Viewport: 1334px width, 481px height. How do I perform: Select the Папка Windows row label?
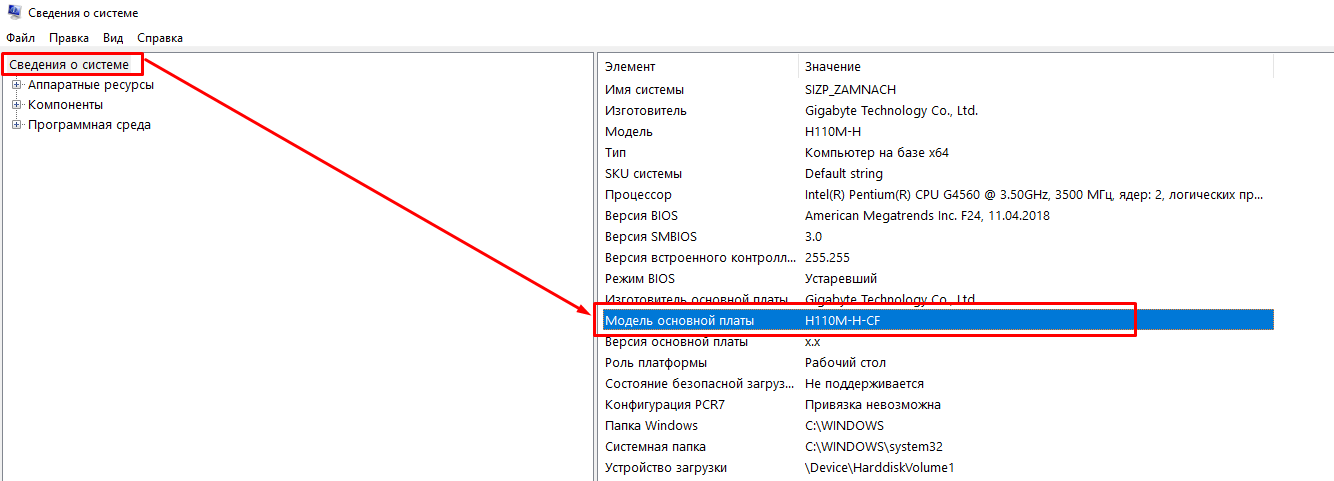[x=652, y=426]
